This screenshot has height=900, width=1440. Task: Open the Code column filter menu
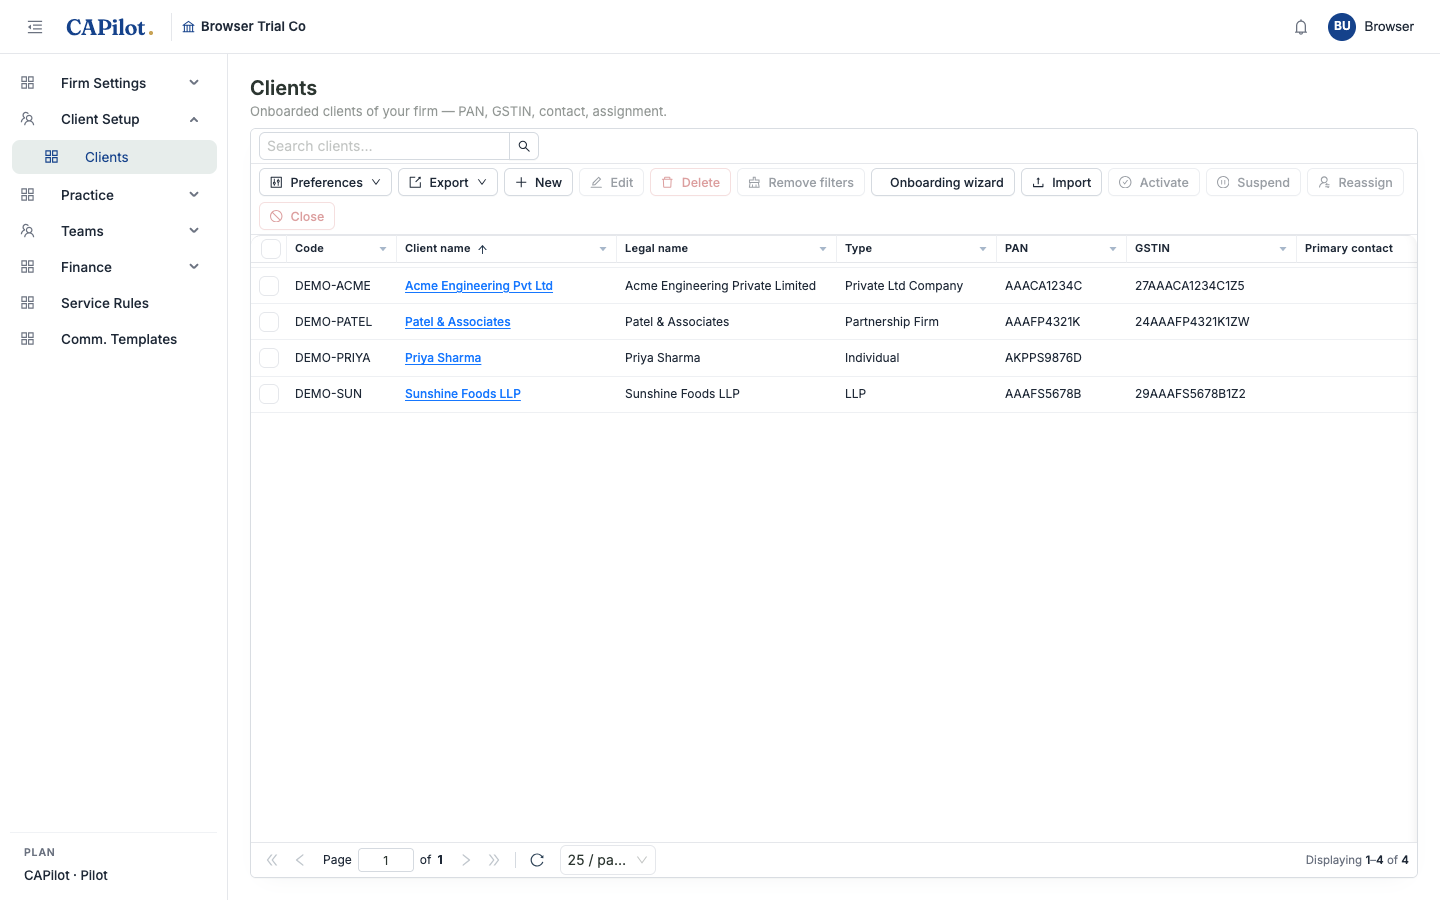[x=383, y=249]
